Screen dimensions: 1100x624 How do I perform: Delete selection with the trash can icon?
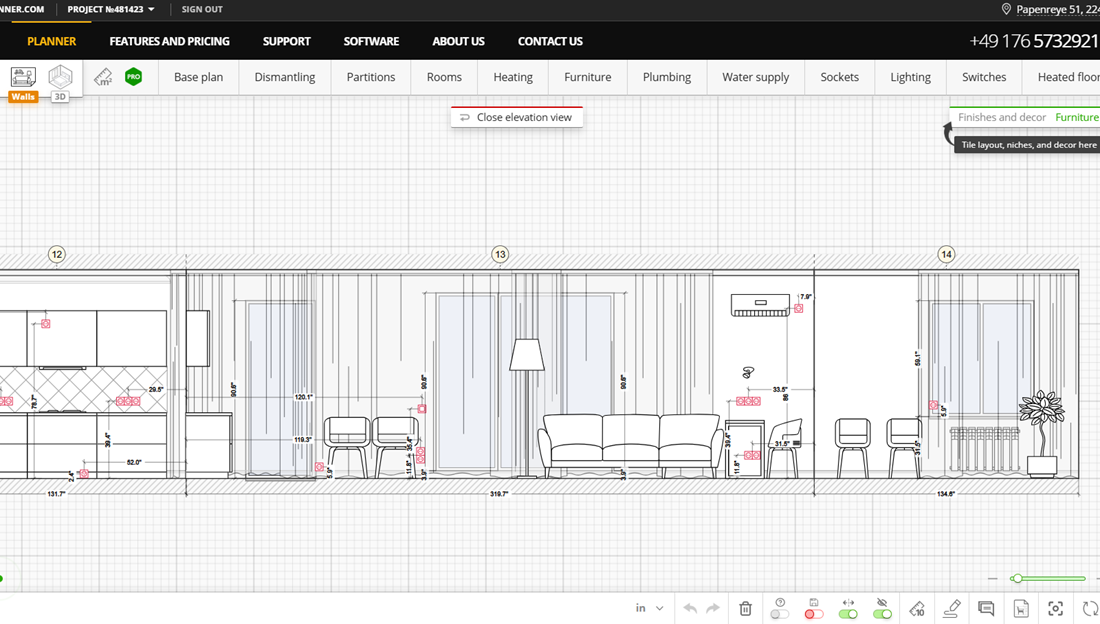[745, 608]
